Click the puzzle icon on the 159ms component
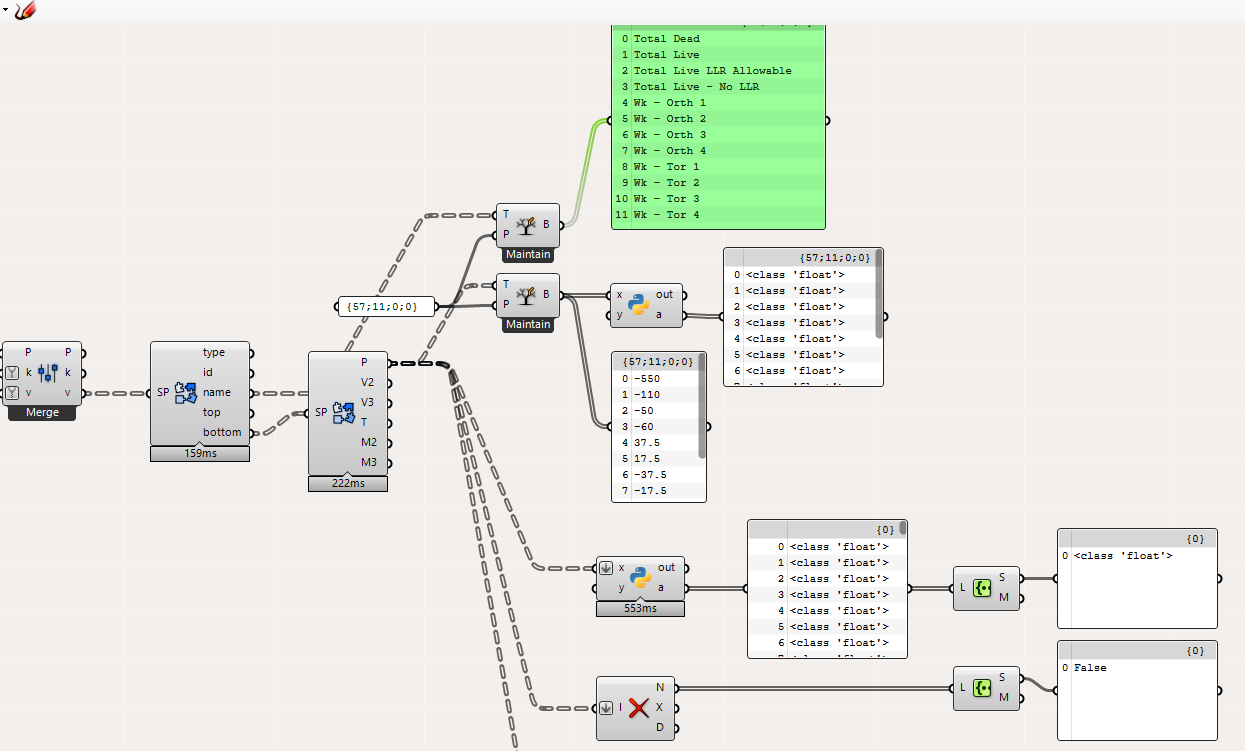Image resolution: width=1245 pixels, height=751 pixels. coord(186,392)
